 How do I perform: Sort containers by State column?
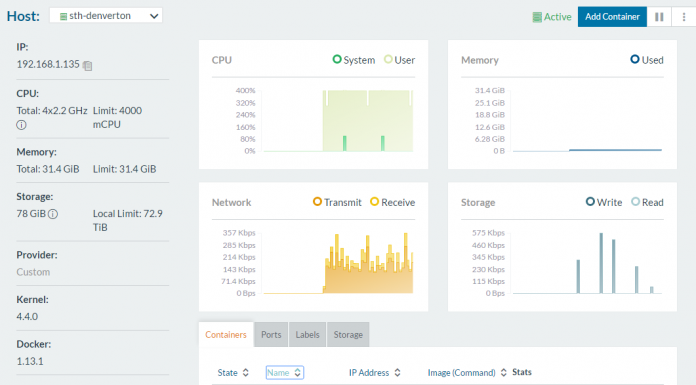click(x=233, y=373)
